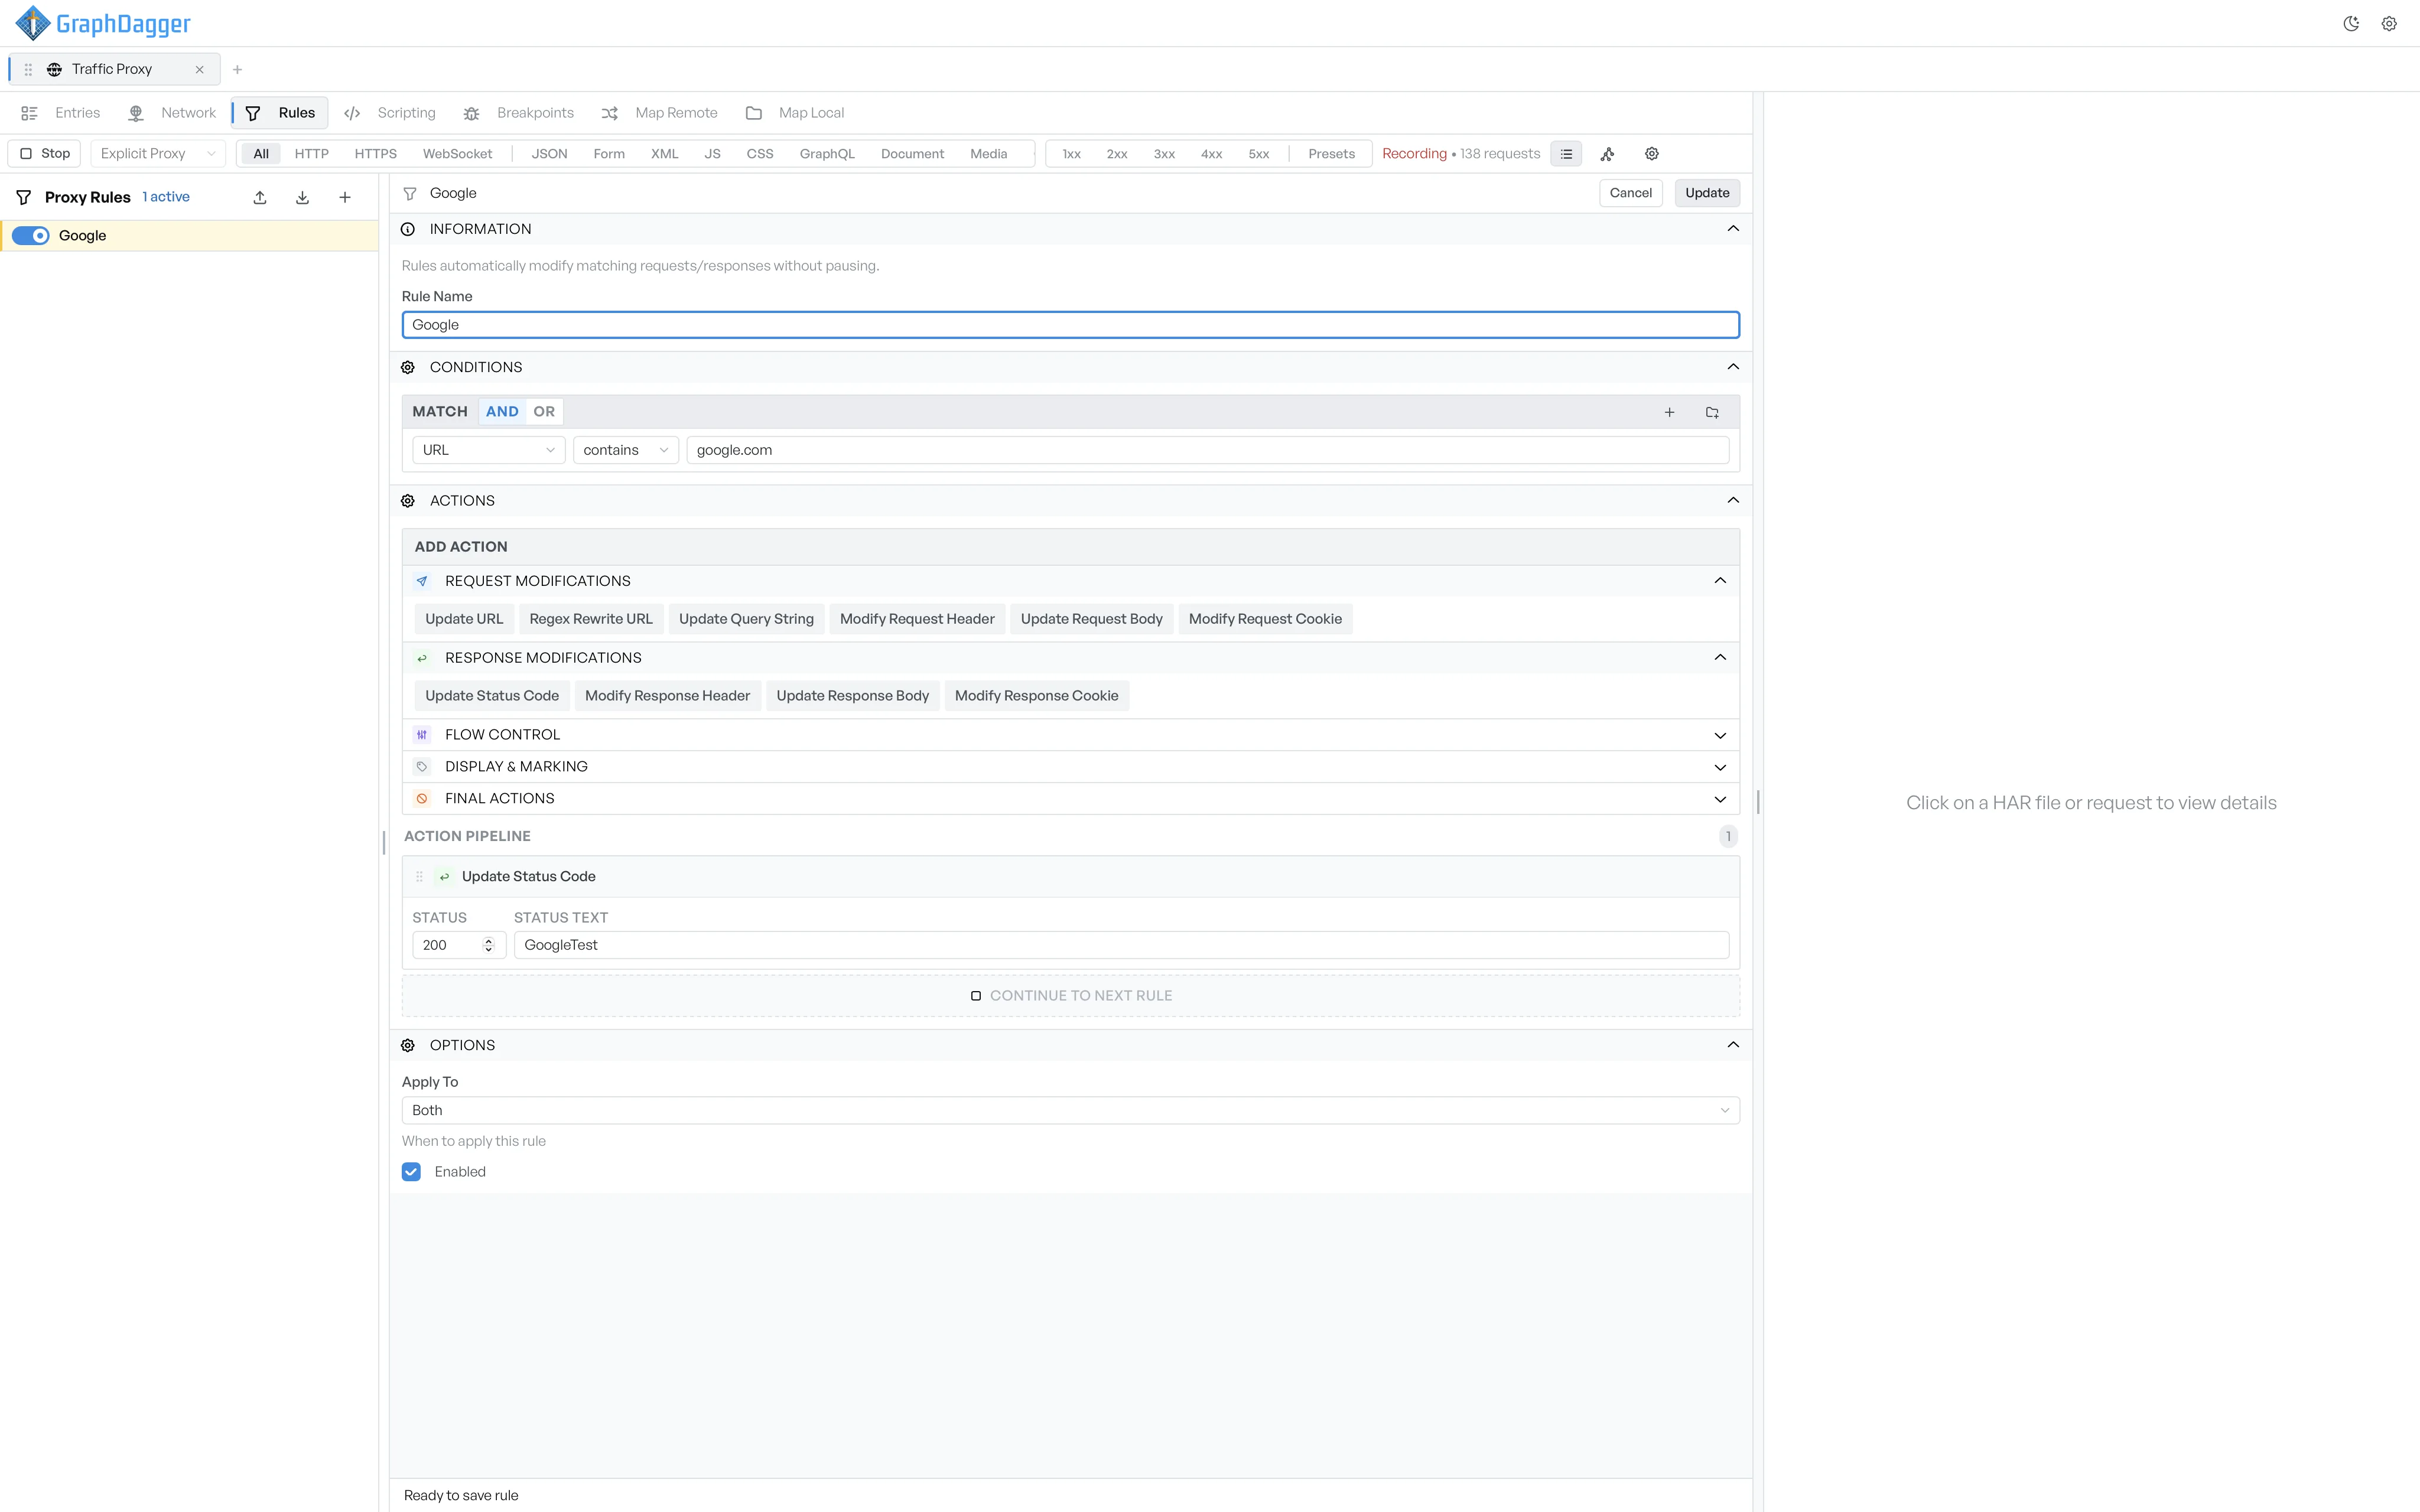Switch to the Network tab

point(172,113)
